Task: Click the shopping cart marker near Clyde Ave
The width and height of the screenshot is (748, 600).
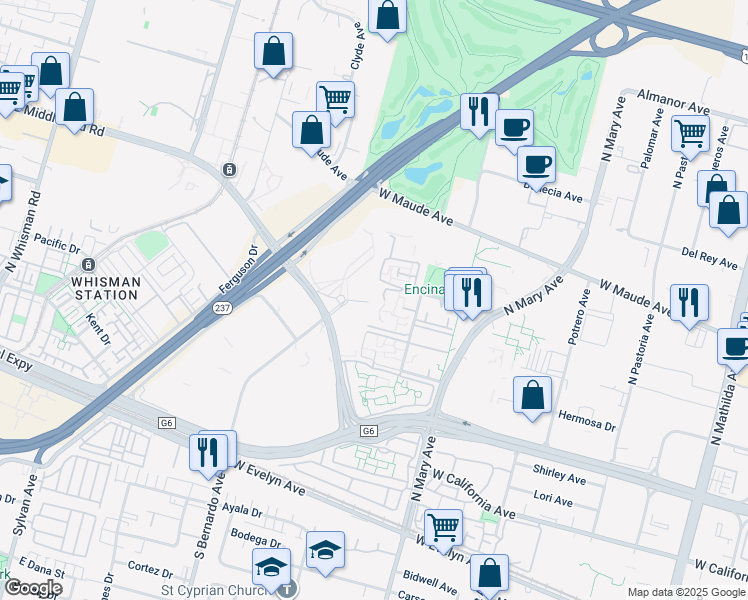Action: pos(335,100)
